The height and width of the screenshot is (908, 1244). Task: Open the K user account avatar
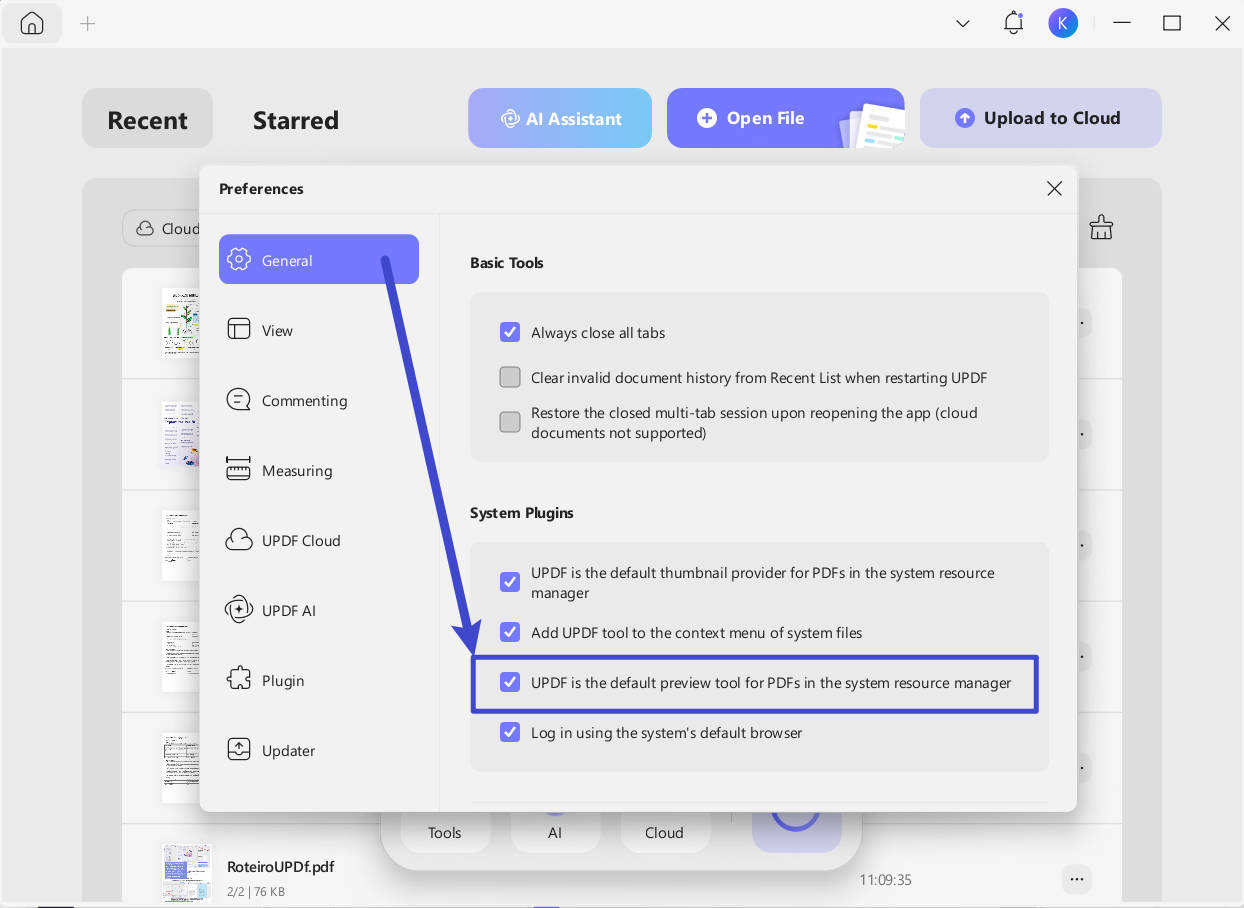[1063, 22]
